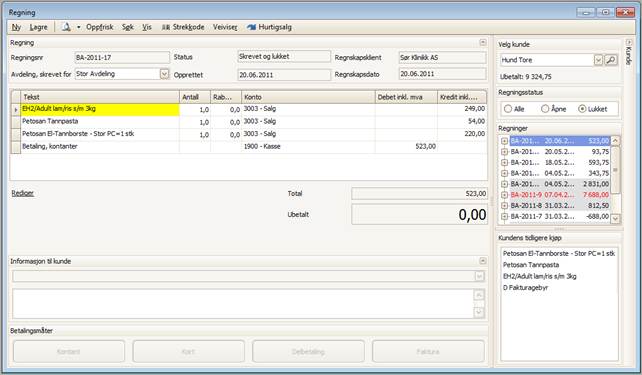The width and height of the screenshot is (642, 375).
Task: Expand the invoice with amount 343,75
Action: point(504,173)
